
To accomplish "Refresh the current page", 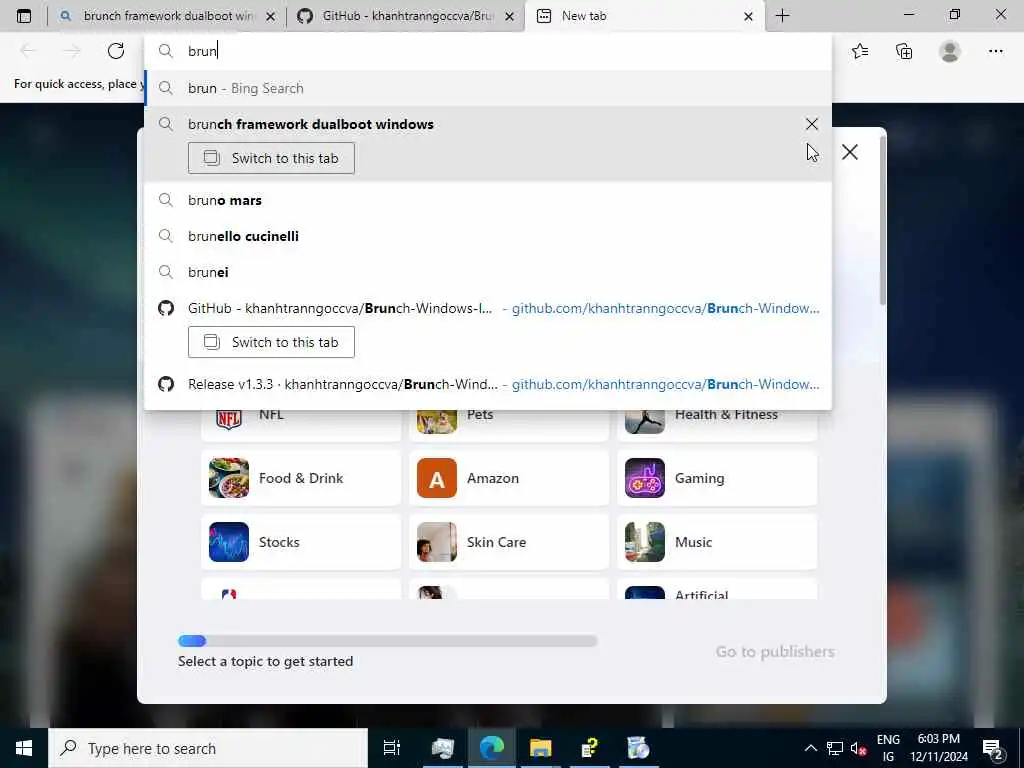I will 116,51.
